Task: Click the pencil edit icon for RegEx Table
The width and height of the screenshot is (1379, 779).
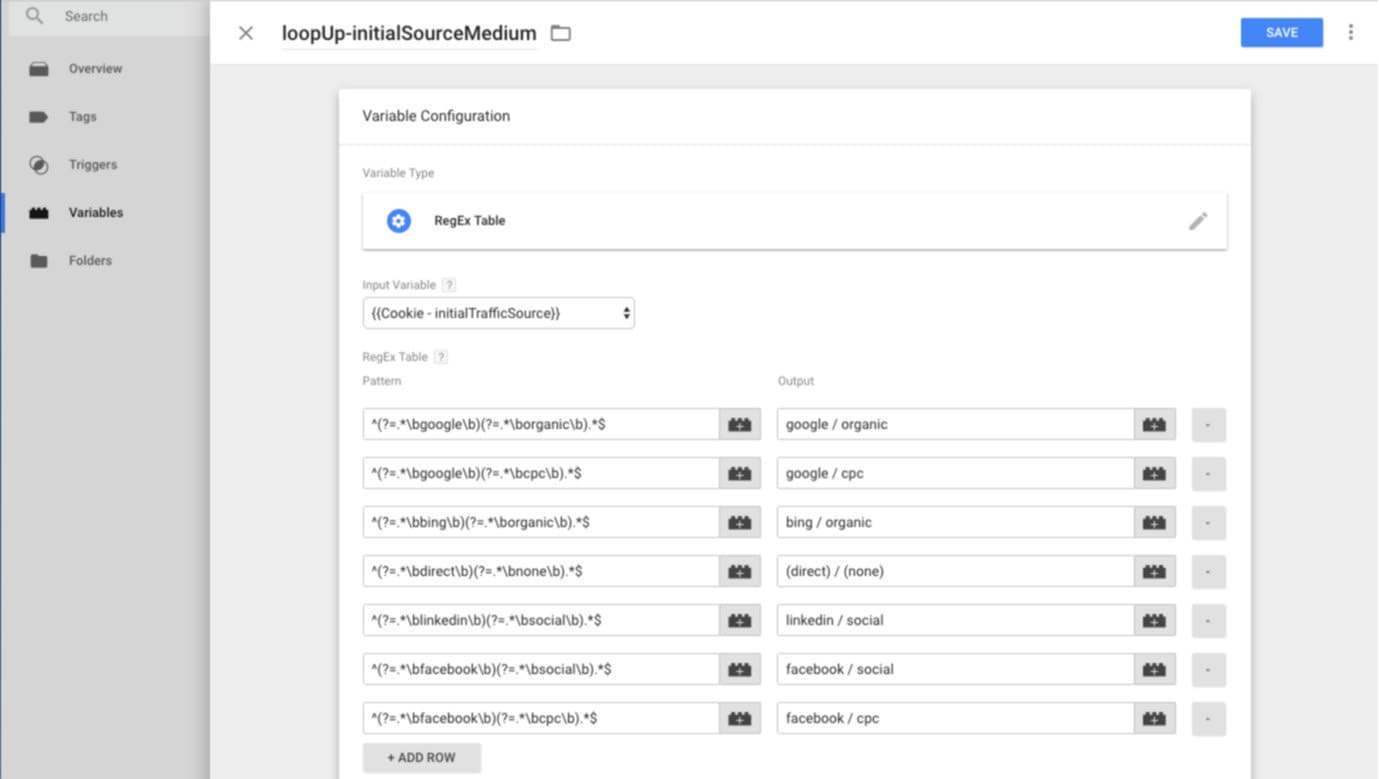Action: pos(1198,221)
